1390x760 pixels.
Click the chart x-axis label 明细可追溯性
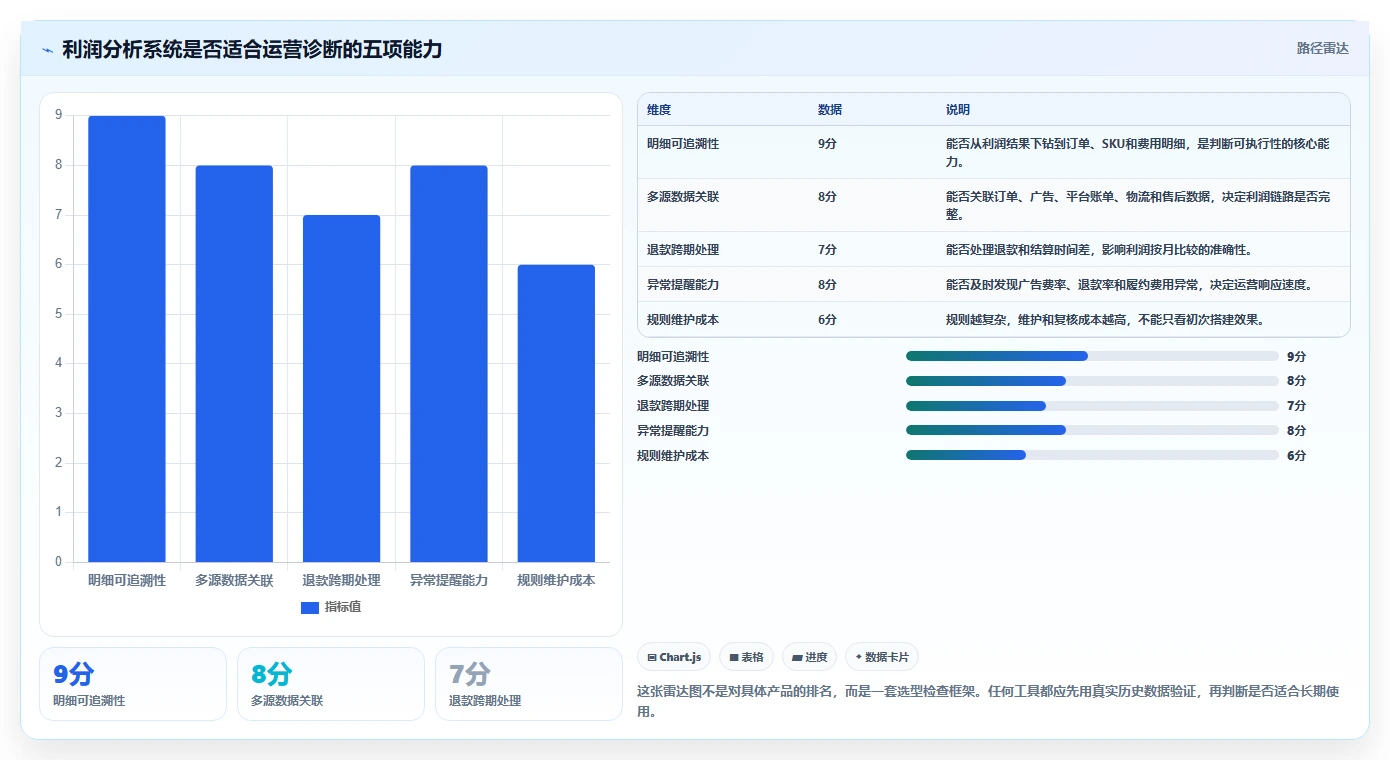pos(127,580)
